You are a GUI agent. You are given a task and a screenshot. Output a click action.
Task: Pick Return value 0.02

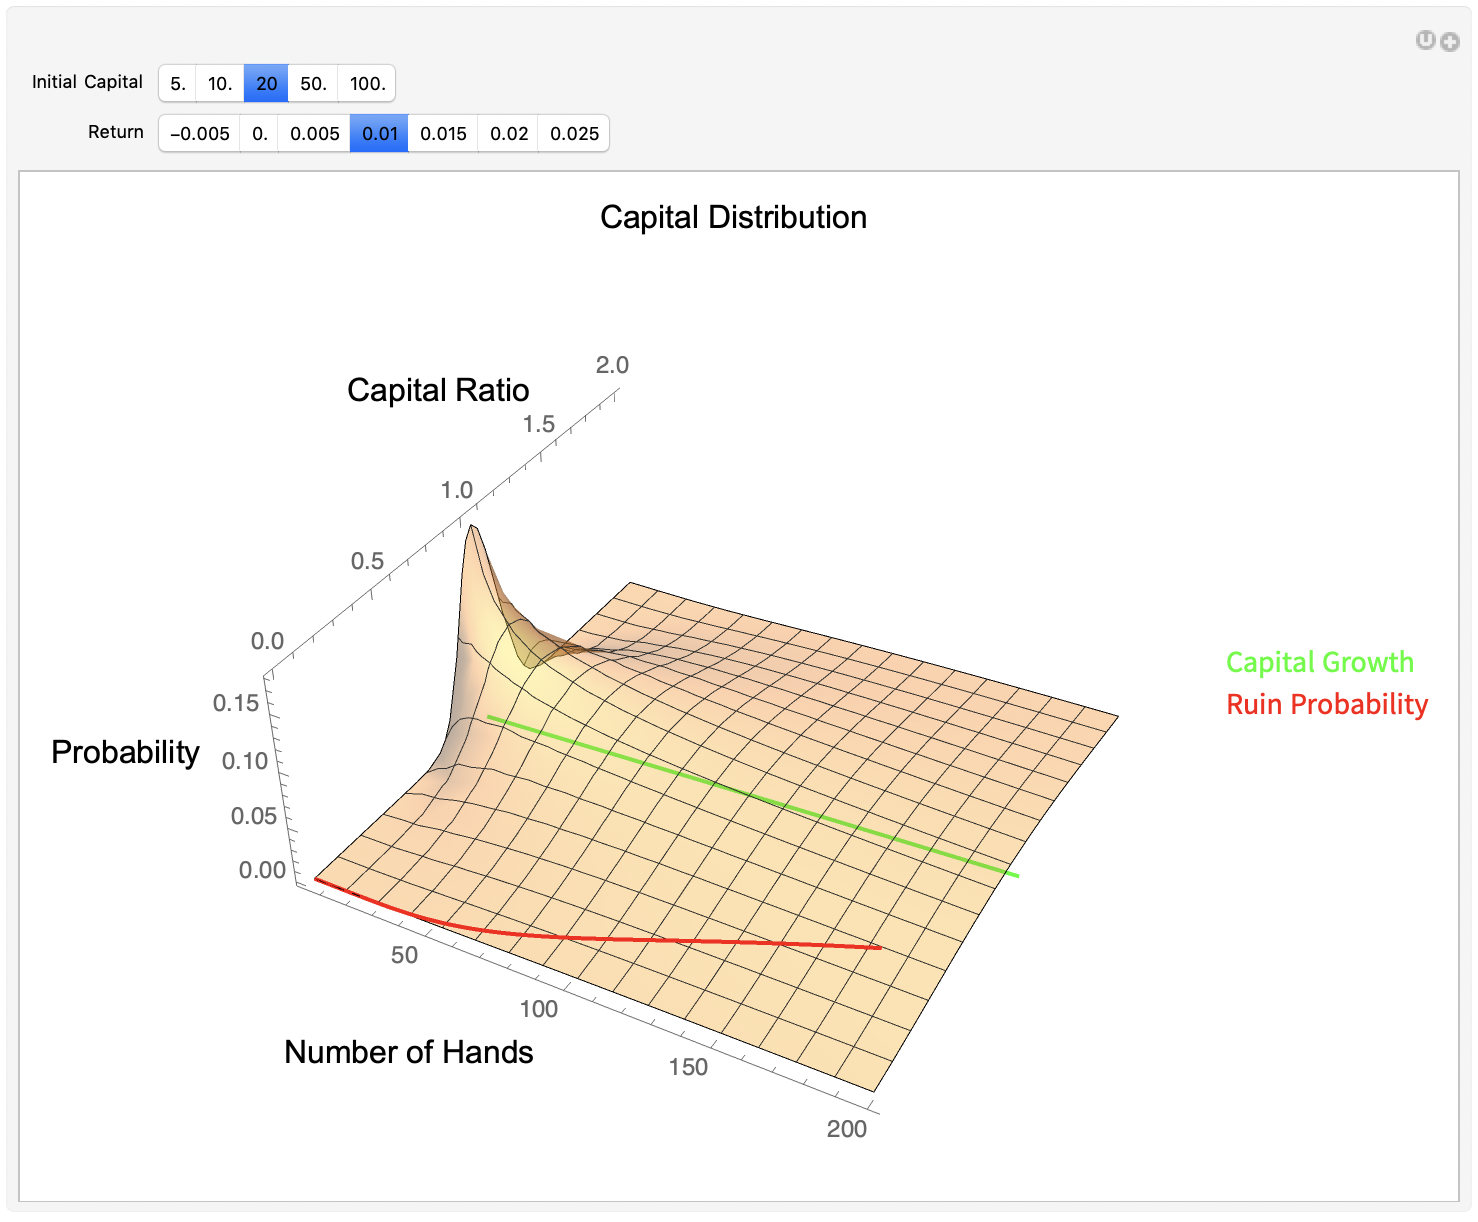507,133
